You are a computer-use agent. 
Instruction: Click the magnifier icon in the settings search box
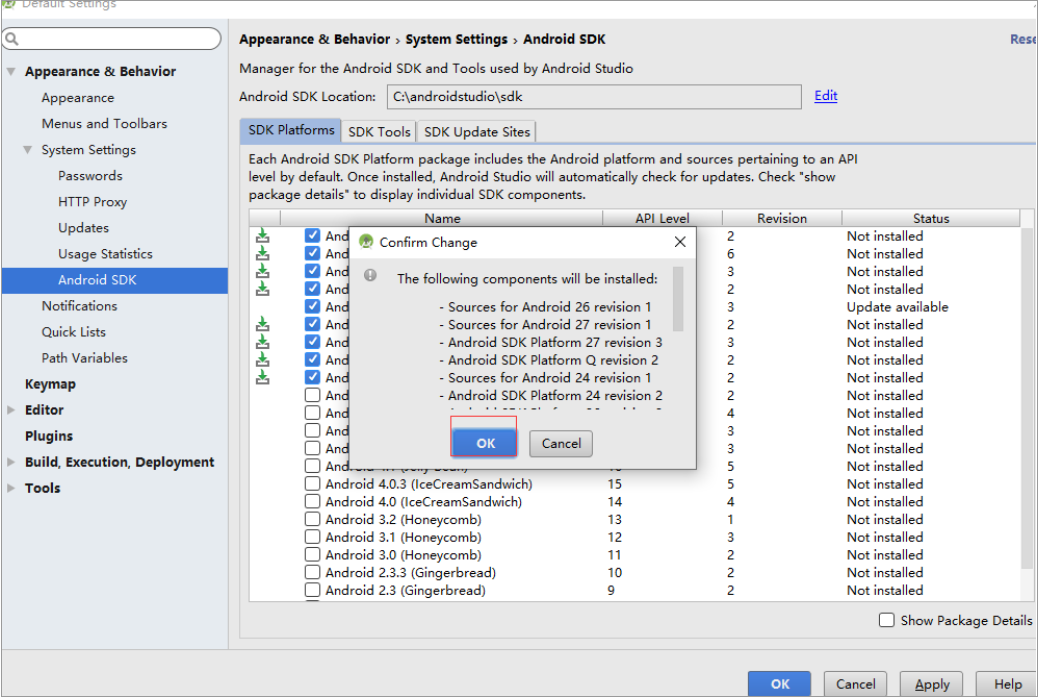pyautogui.click(x=12, y=39)
